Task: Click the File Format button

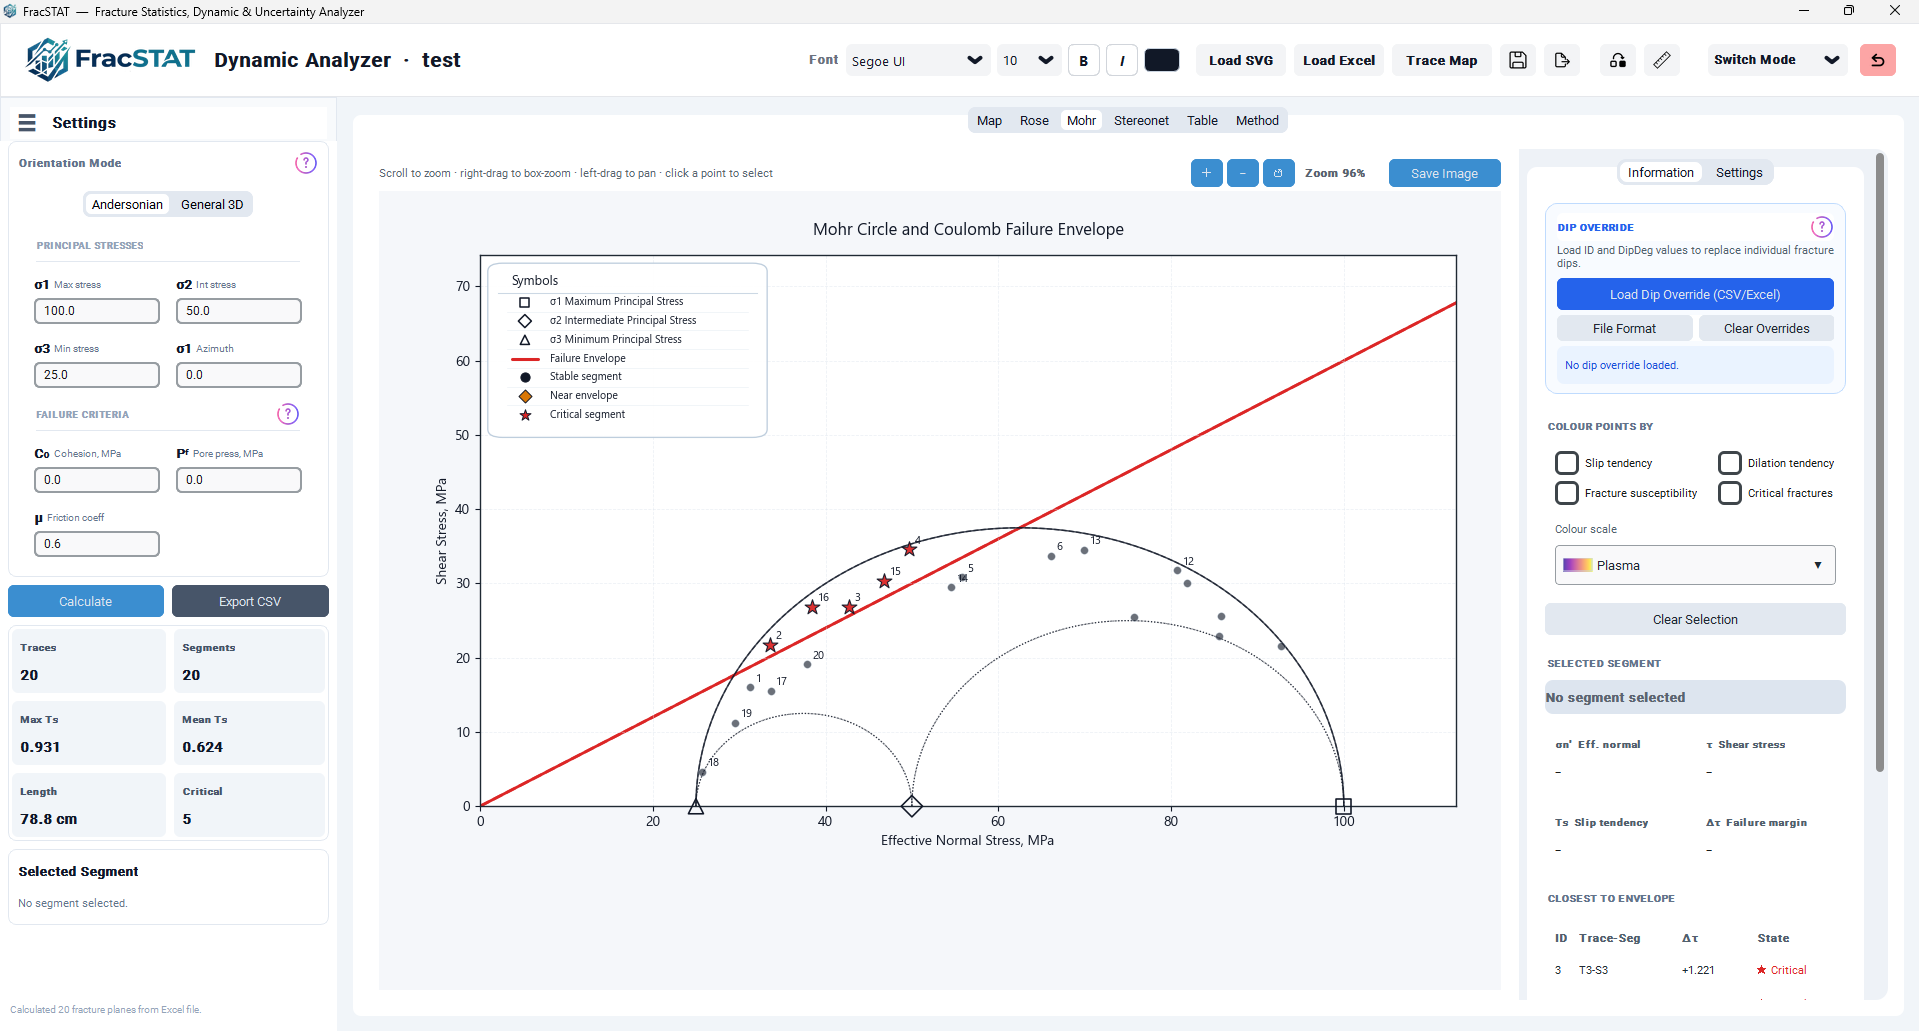Action: pos(1624,328)
